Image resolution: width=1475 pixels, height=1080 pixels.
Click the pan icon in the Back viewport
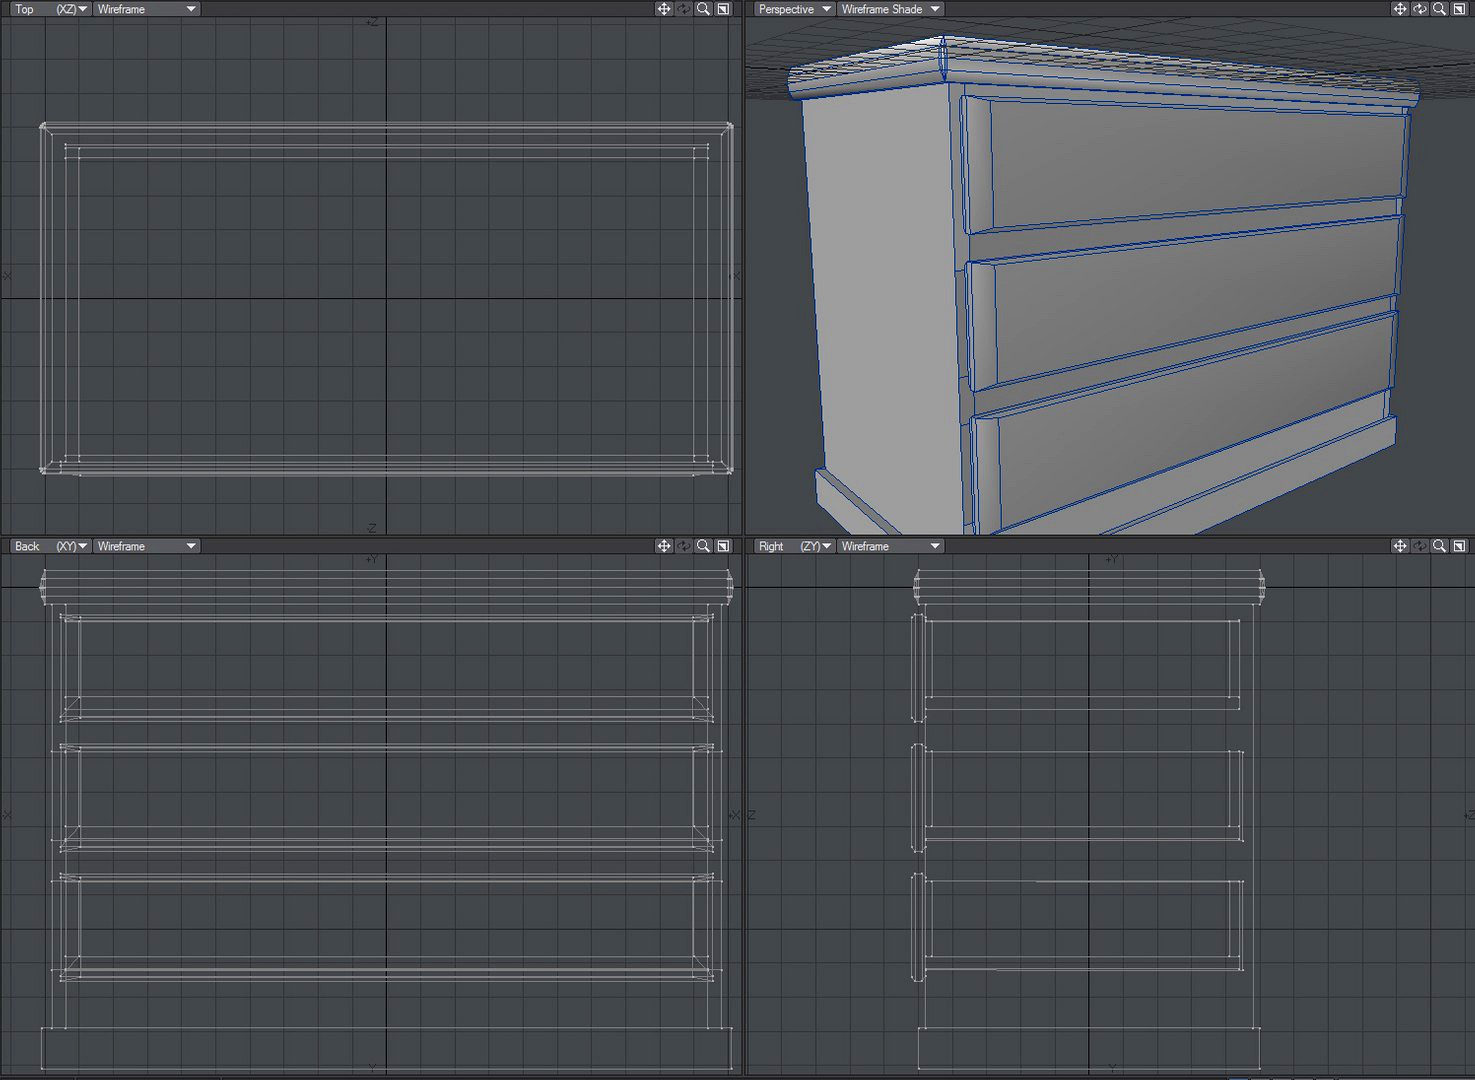click(663, 546)
